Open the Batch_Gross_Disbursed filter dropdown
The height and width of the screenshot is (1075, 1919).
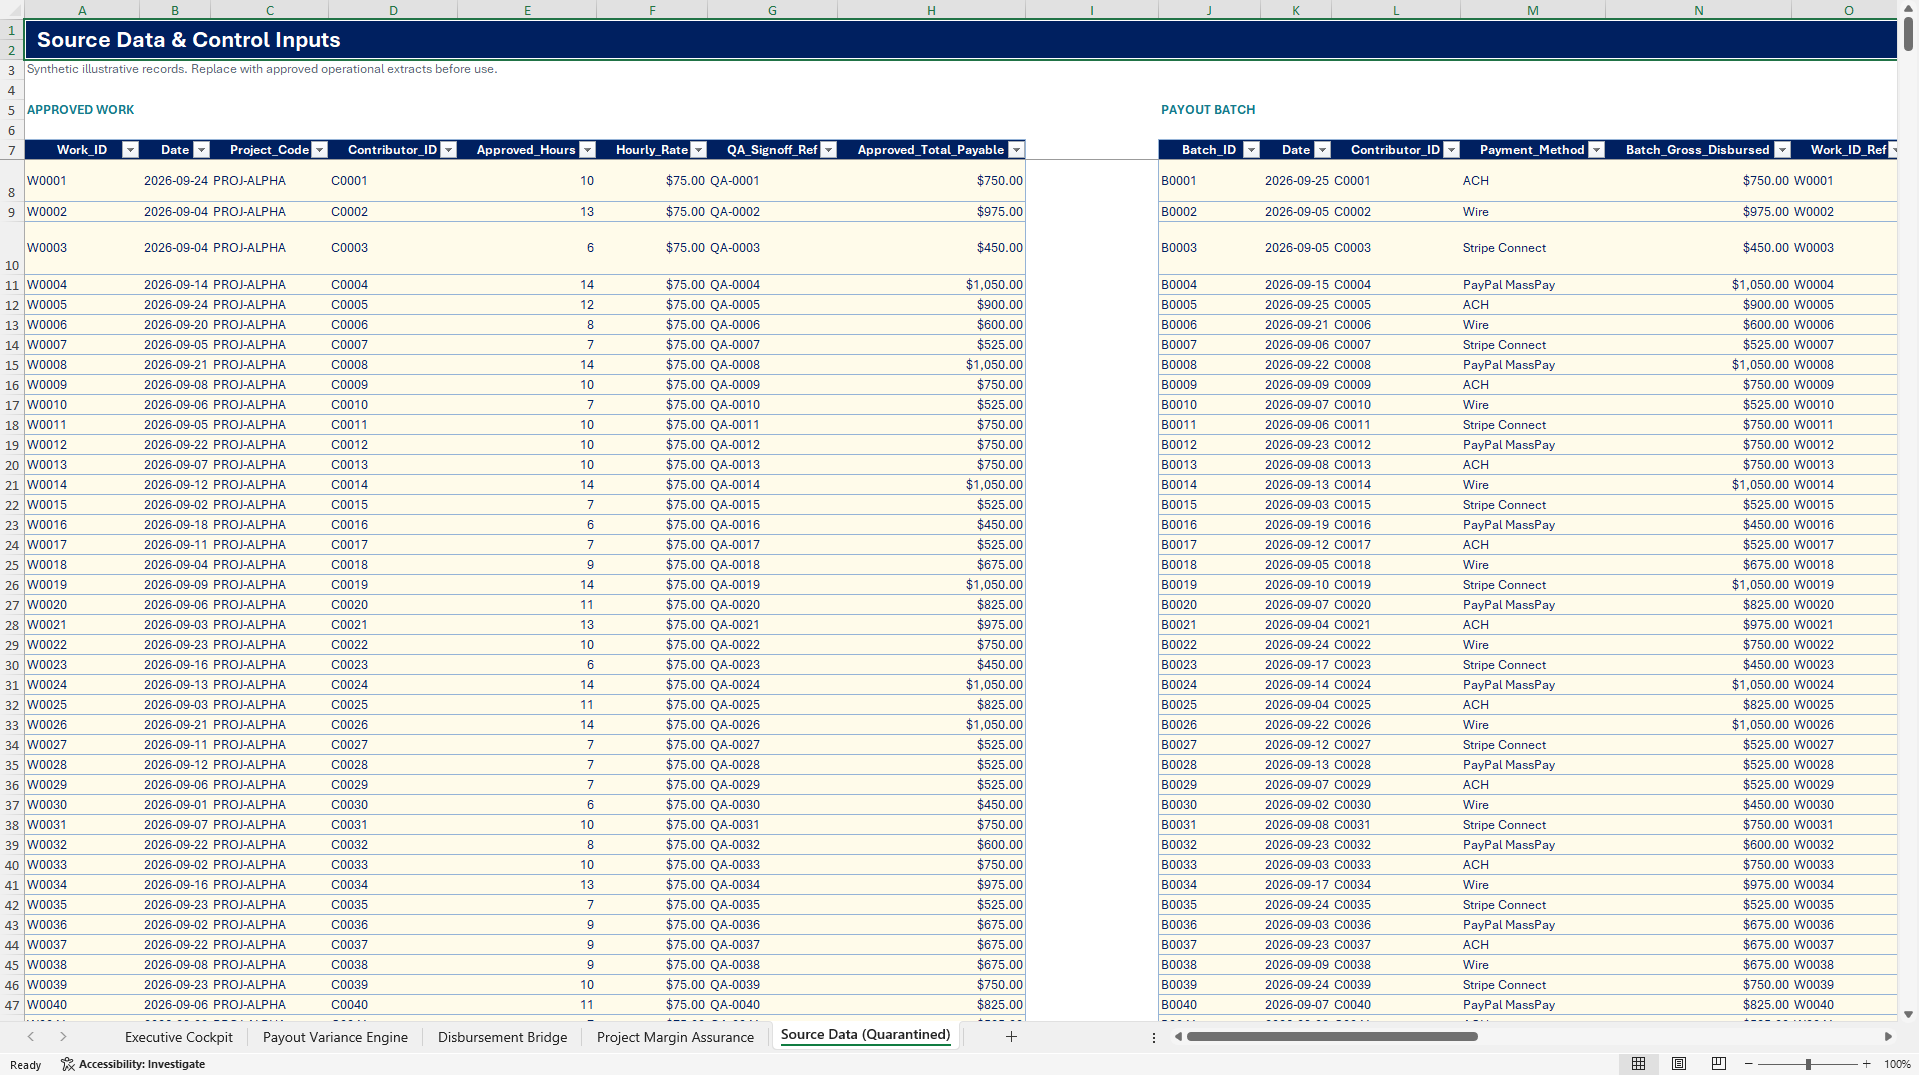(1782, 150)
